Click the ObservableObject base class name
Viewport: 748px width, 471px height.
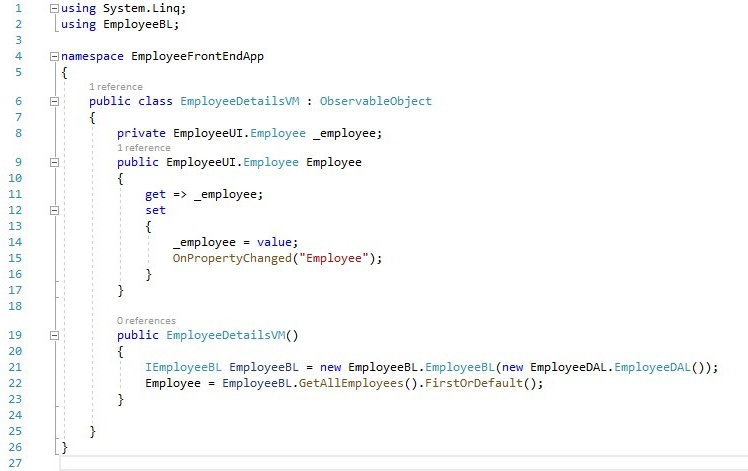point(375,101)
